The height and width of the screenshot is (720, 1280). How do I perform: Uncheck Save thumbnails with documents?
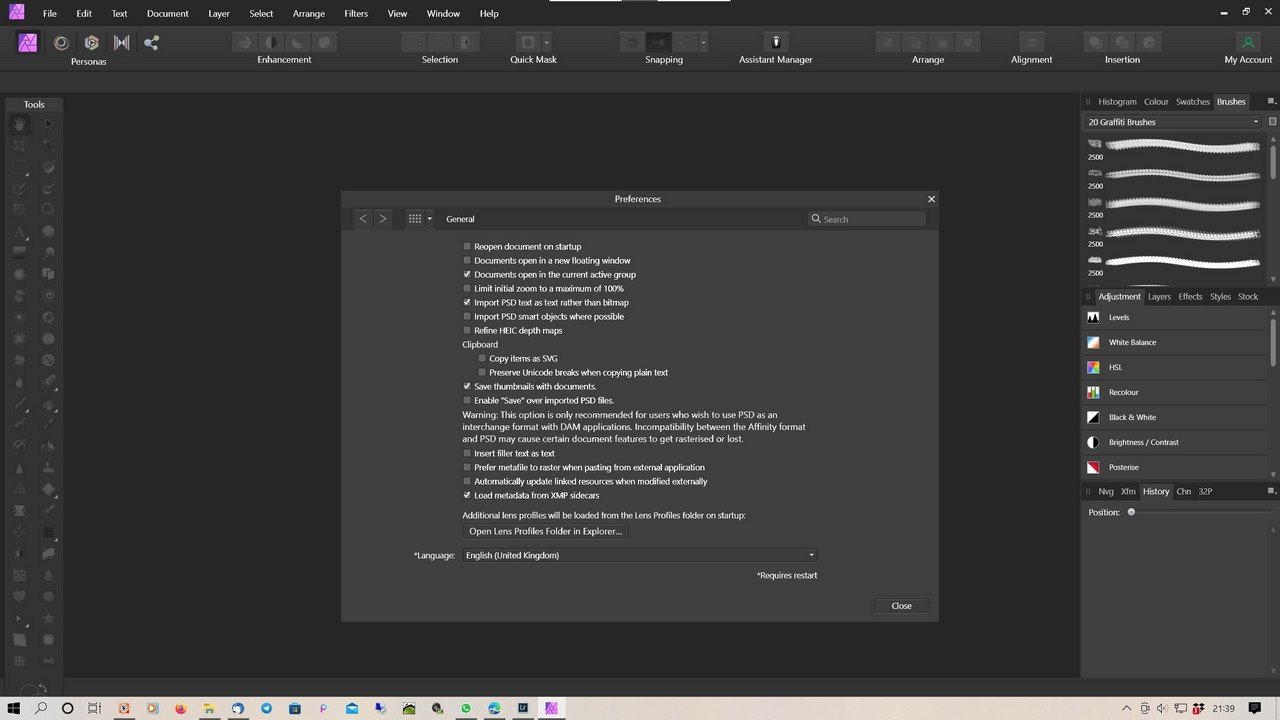tap(467, 386)
